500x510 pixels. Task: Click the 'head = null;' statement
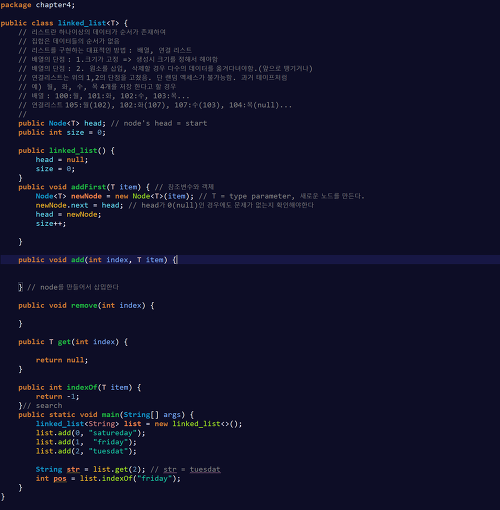(x=62, y=160)
